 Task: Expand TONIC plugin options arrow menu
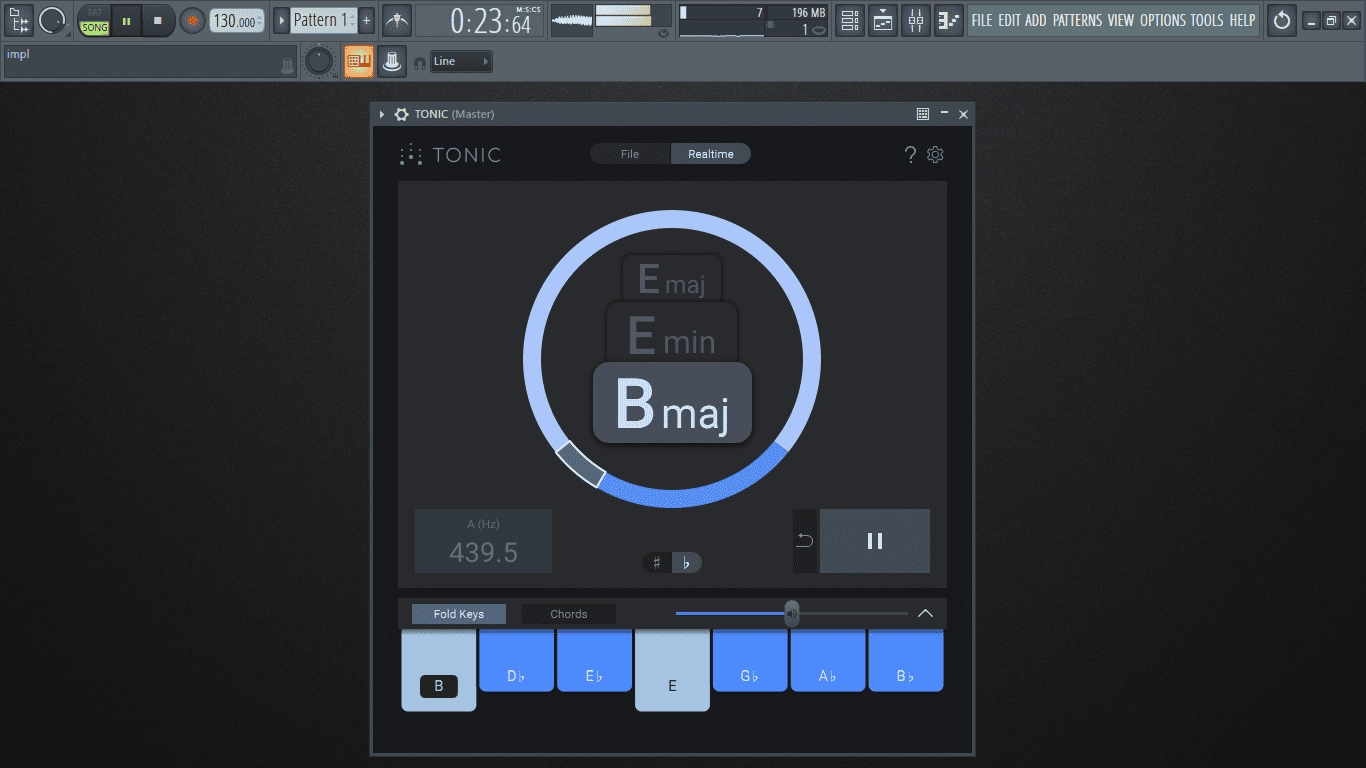point(382,114)
